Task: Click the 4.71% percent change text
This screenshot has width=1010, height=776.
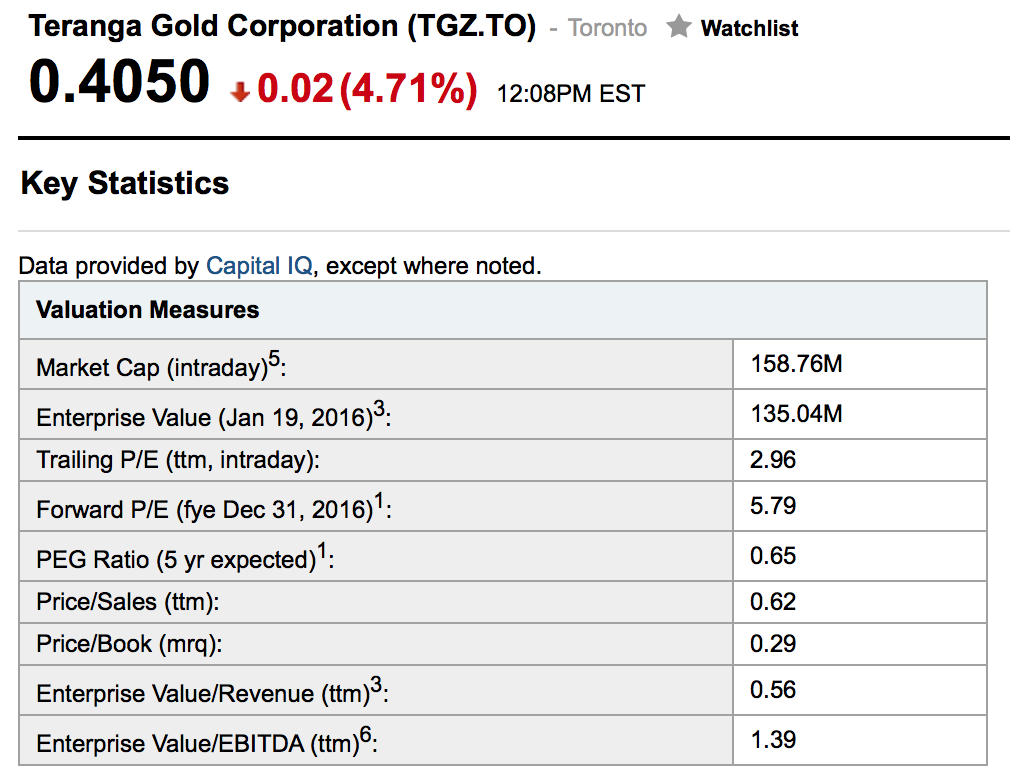Action: (408, 90)
